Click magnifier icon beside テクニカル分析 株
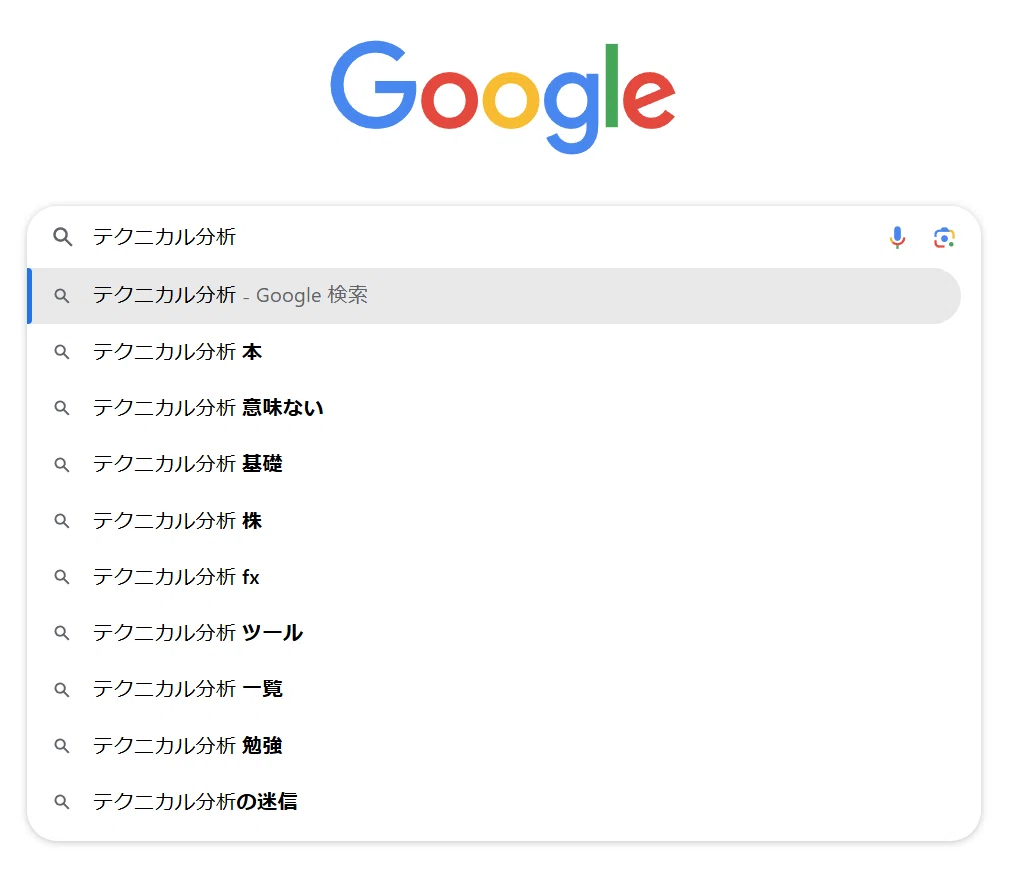 (61, 520)
